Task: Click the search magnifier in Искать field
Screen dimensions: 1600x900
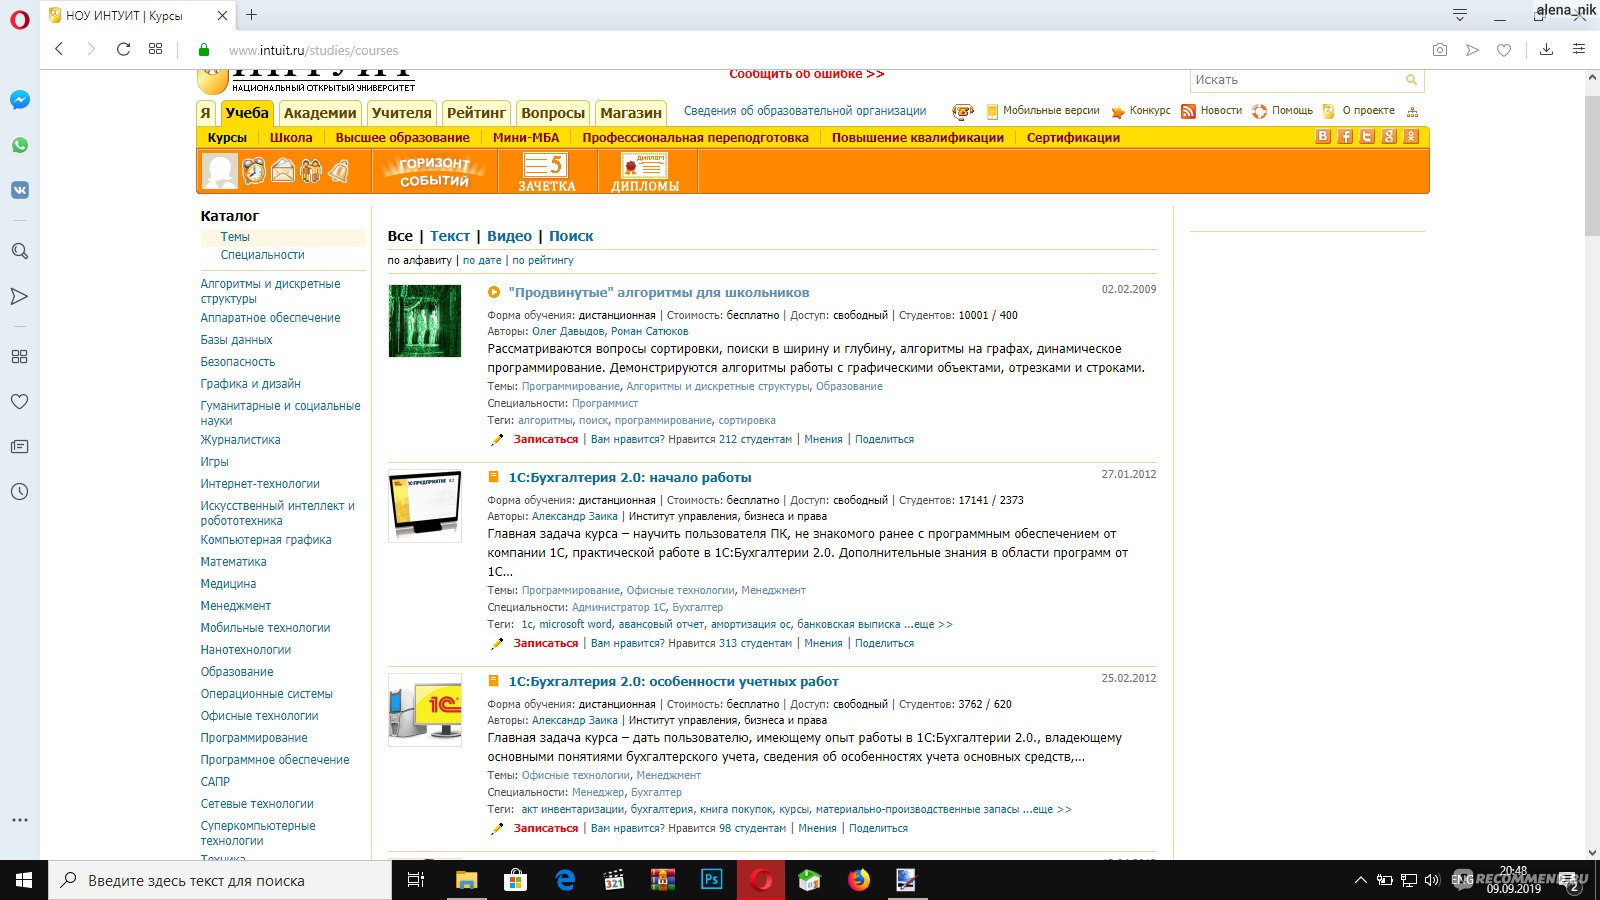Action: coord(1411,80)
